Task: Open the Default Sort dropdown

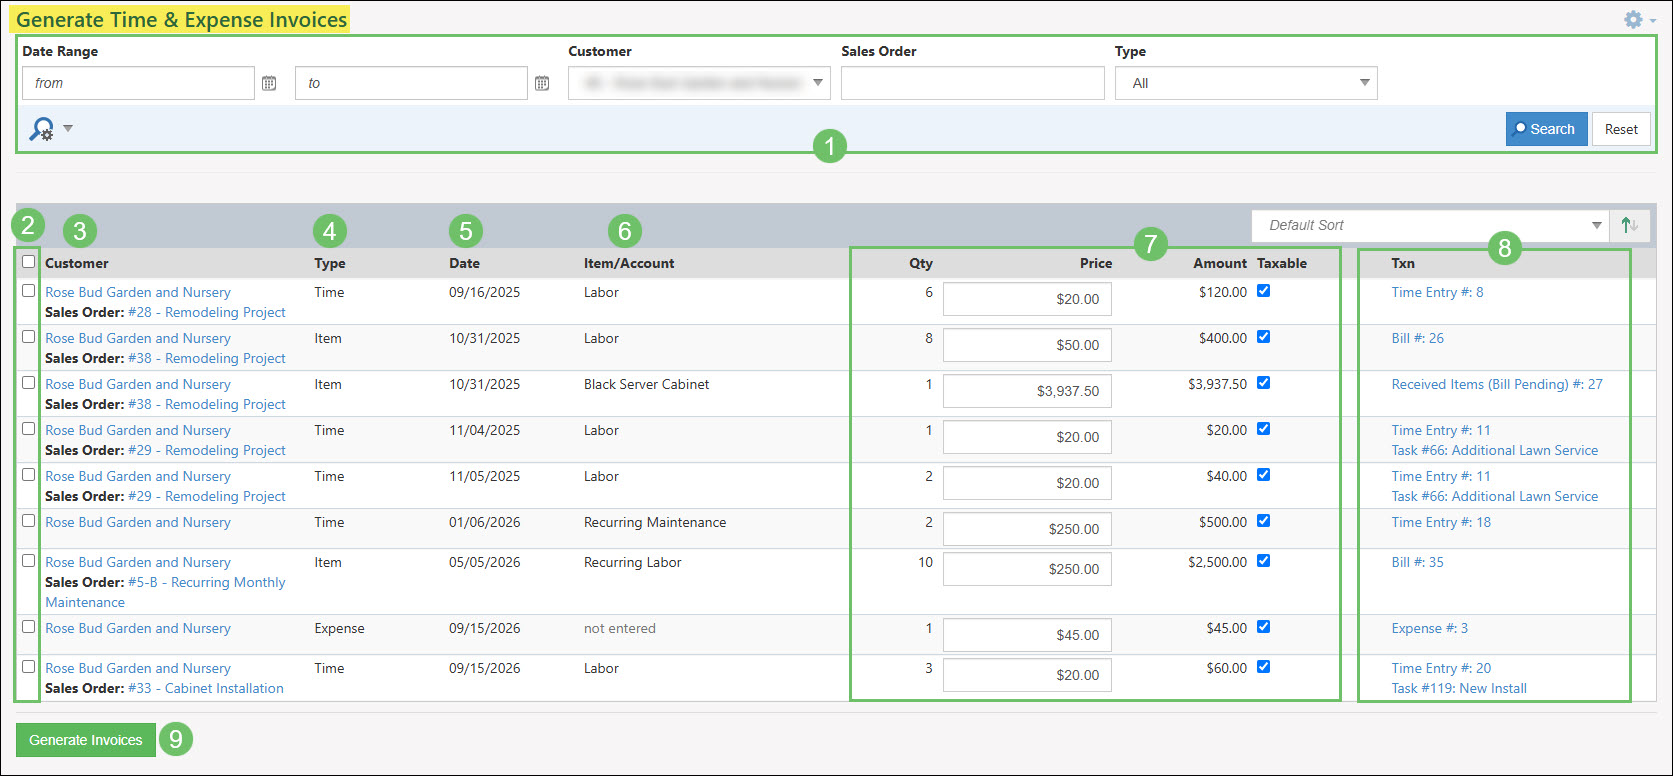Action: (x=1430, y=225)
